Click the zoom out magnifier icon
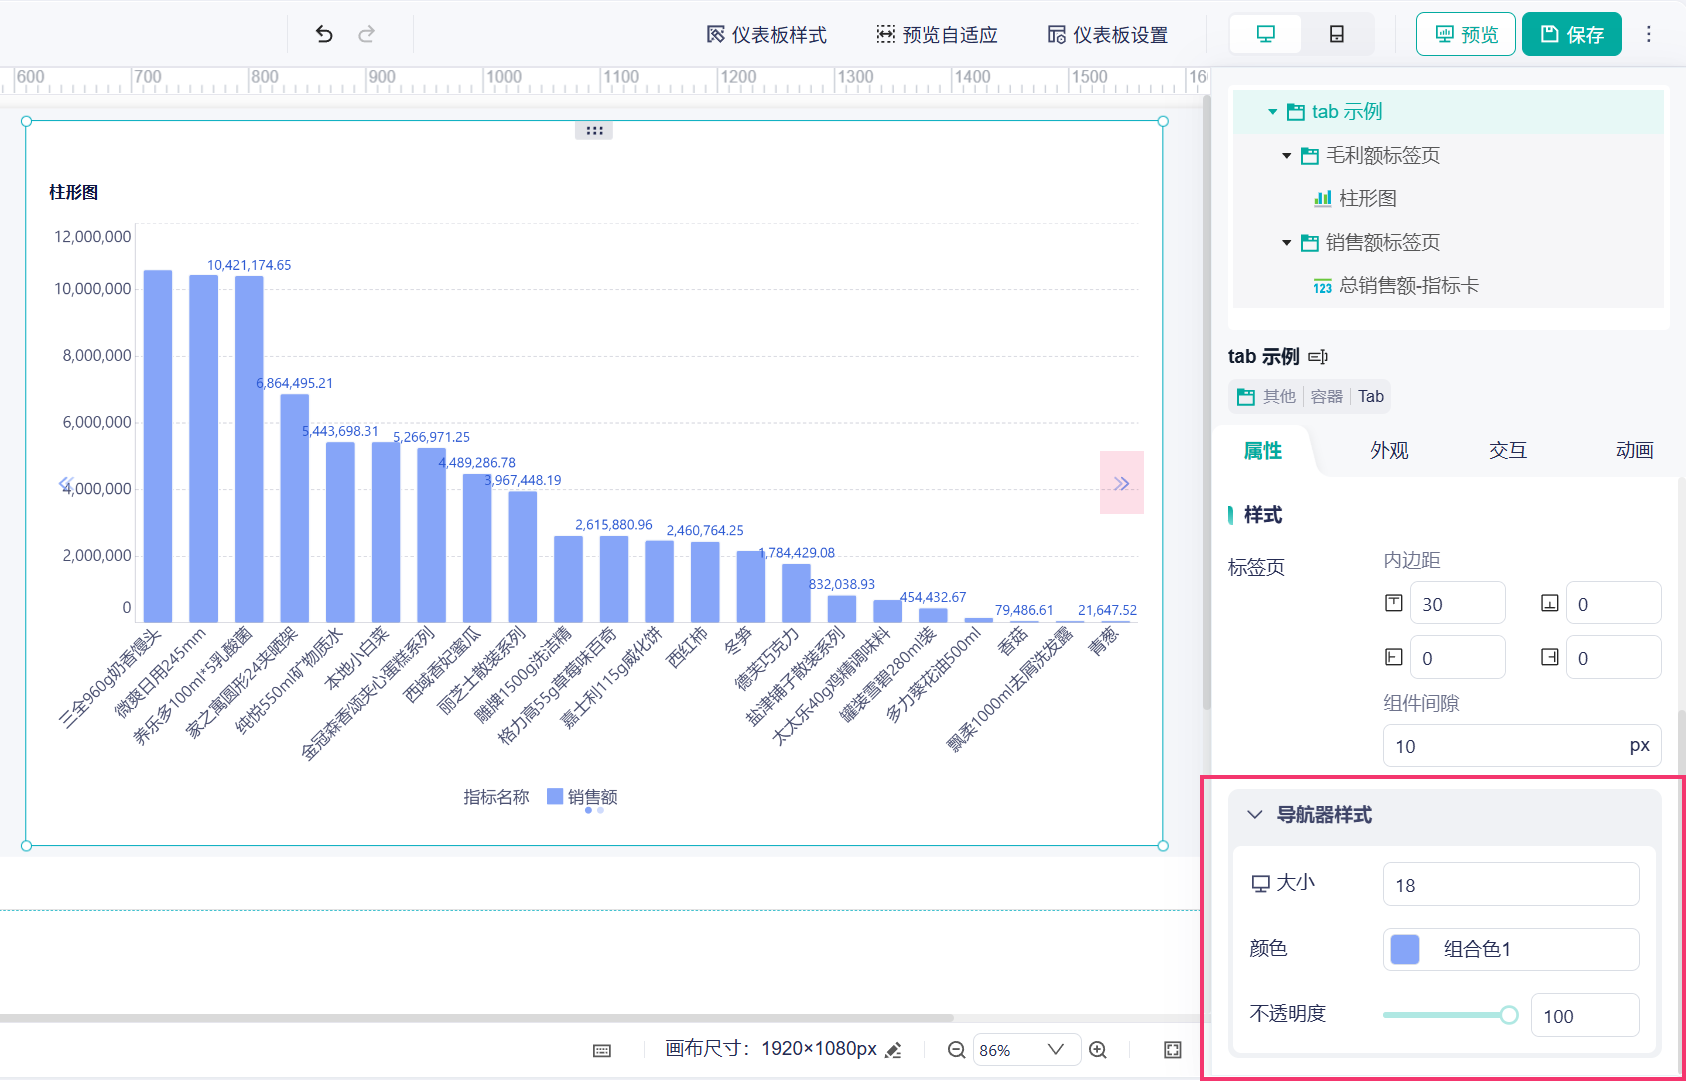 (956, 1050)
